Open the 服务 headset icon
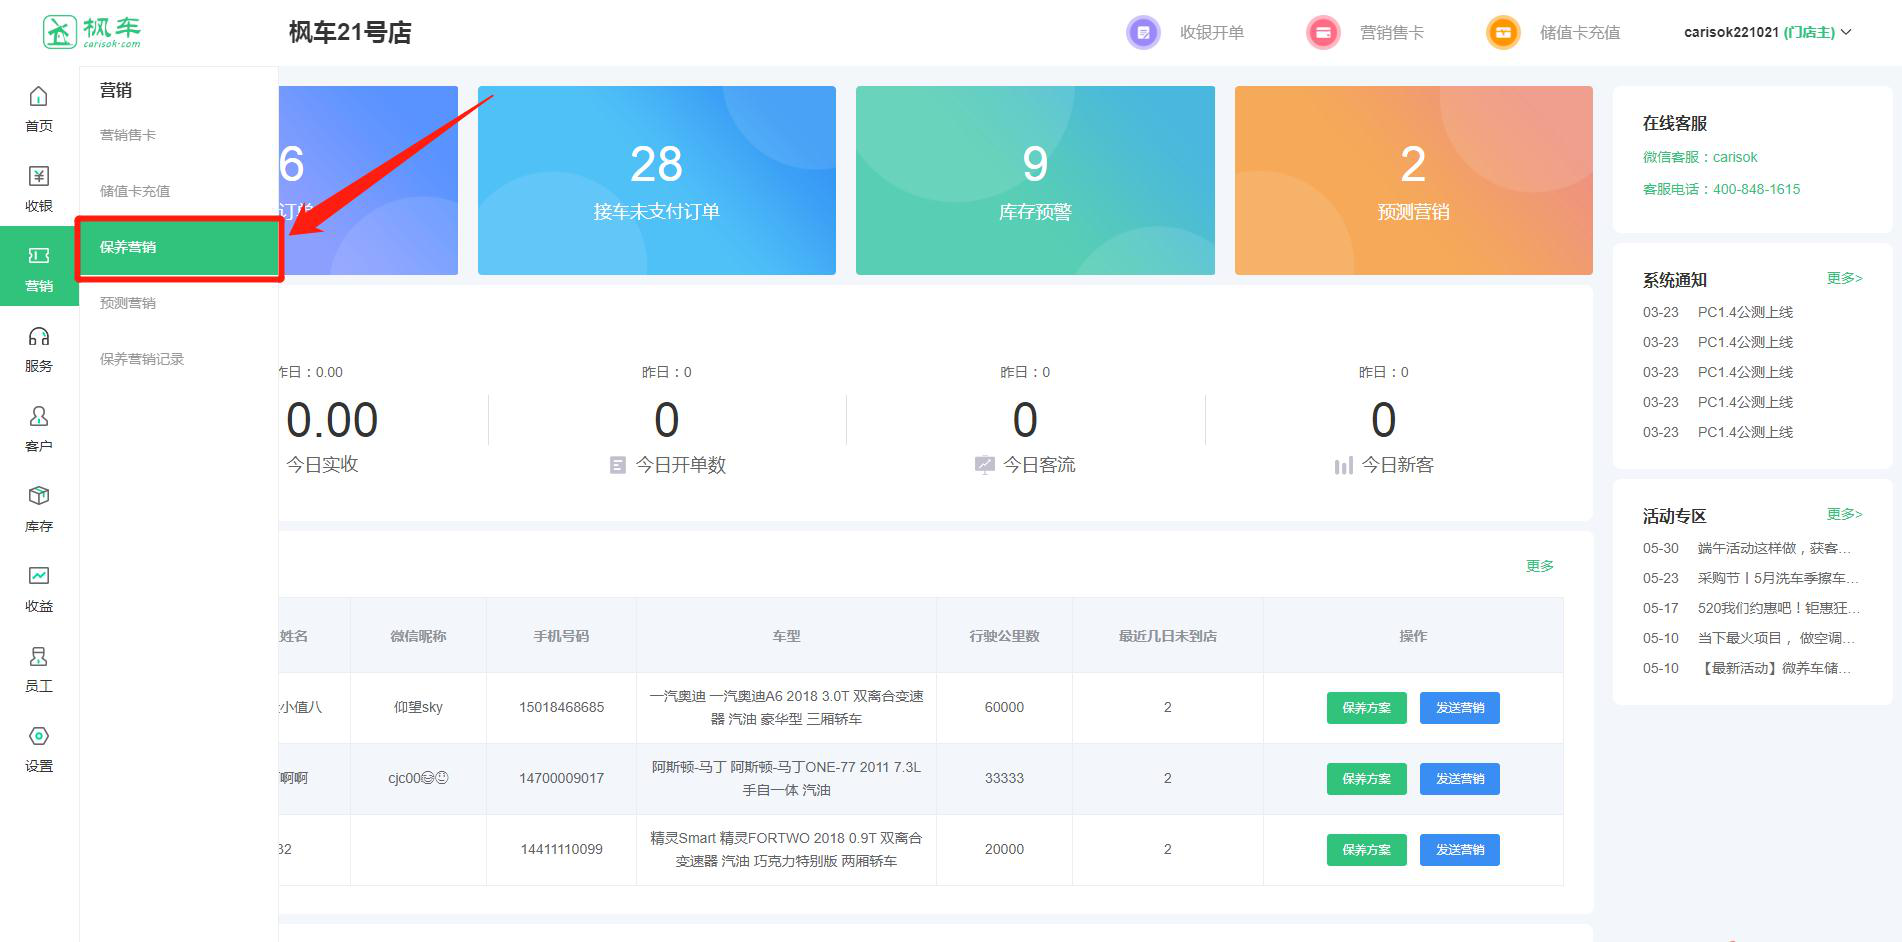The width and height of the screenshot is (1902, 942). [38, 337]
